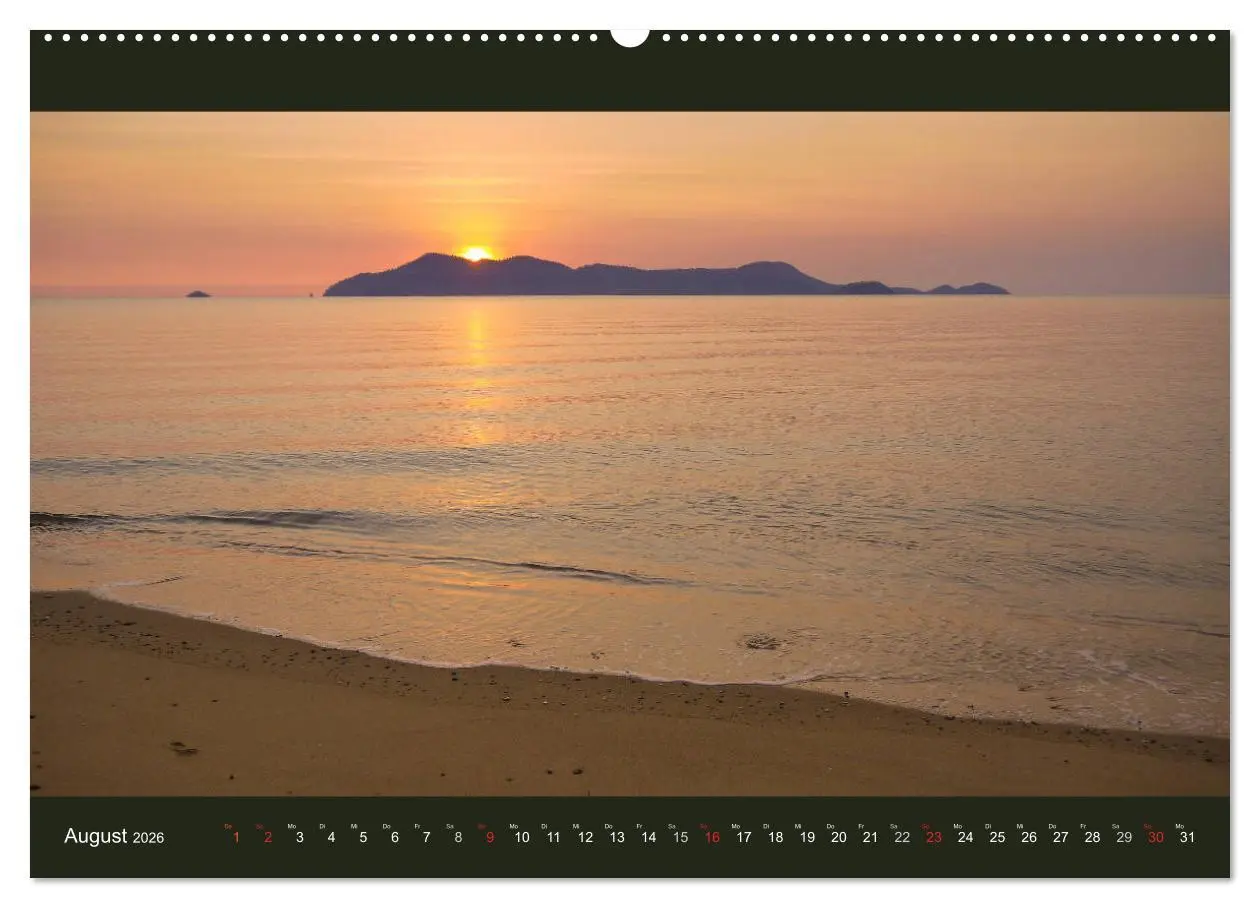The image size is (1260, 908).
Task: Select the Fr label above date 7
Action: (418, 826)
